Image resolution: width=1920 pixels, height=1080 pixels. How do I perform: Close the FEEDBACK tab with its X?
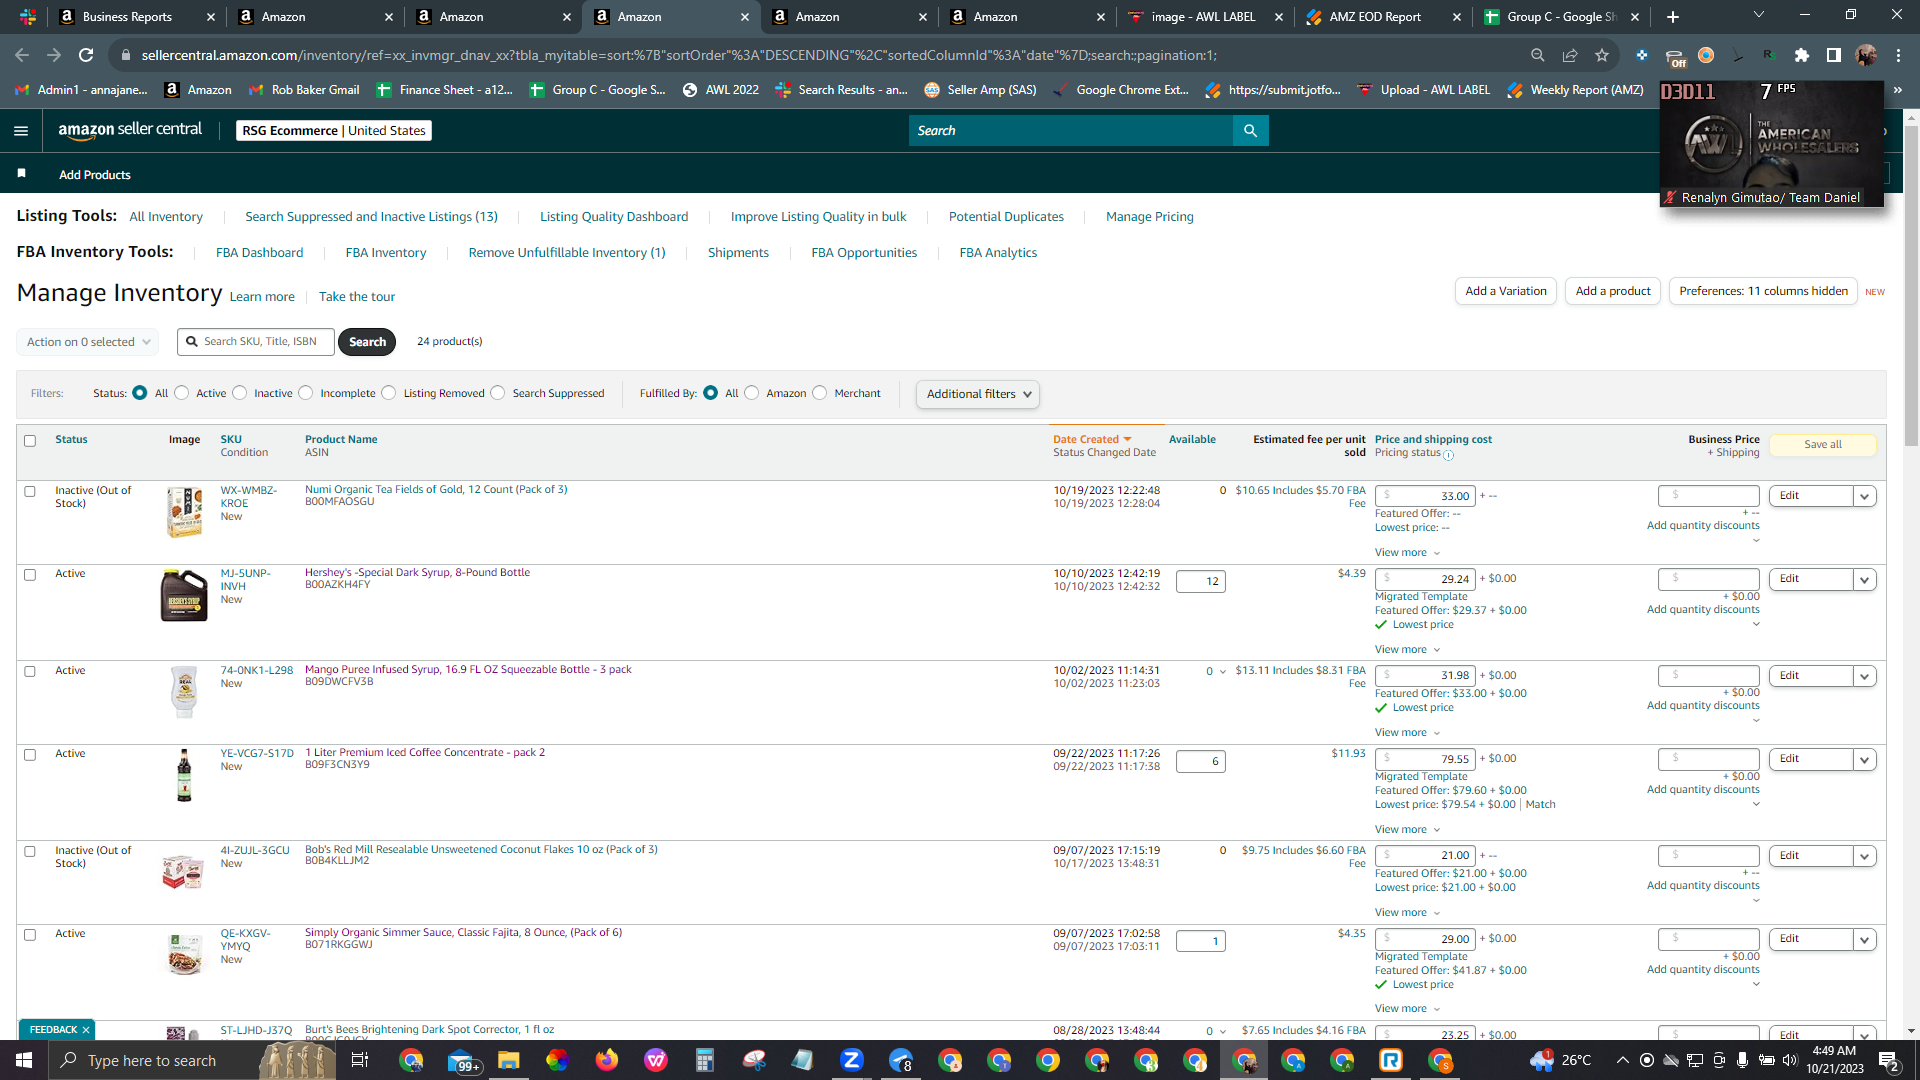click(x=86, y=1030)
